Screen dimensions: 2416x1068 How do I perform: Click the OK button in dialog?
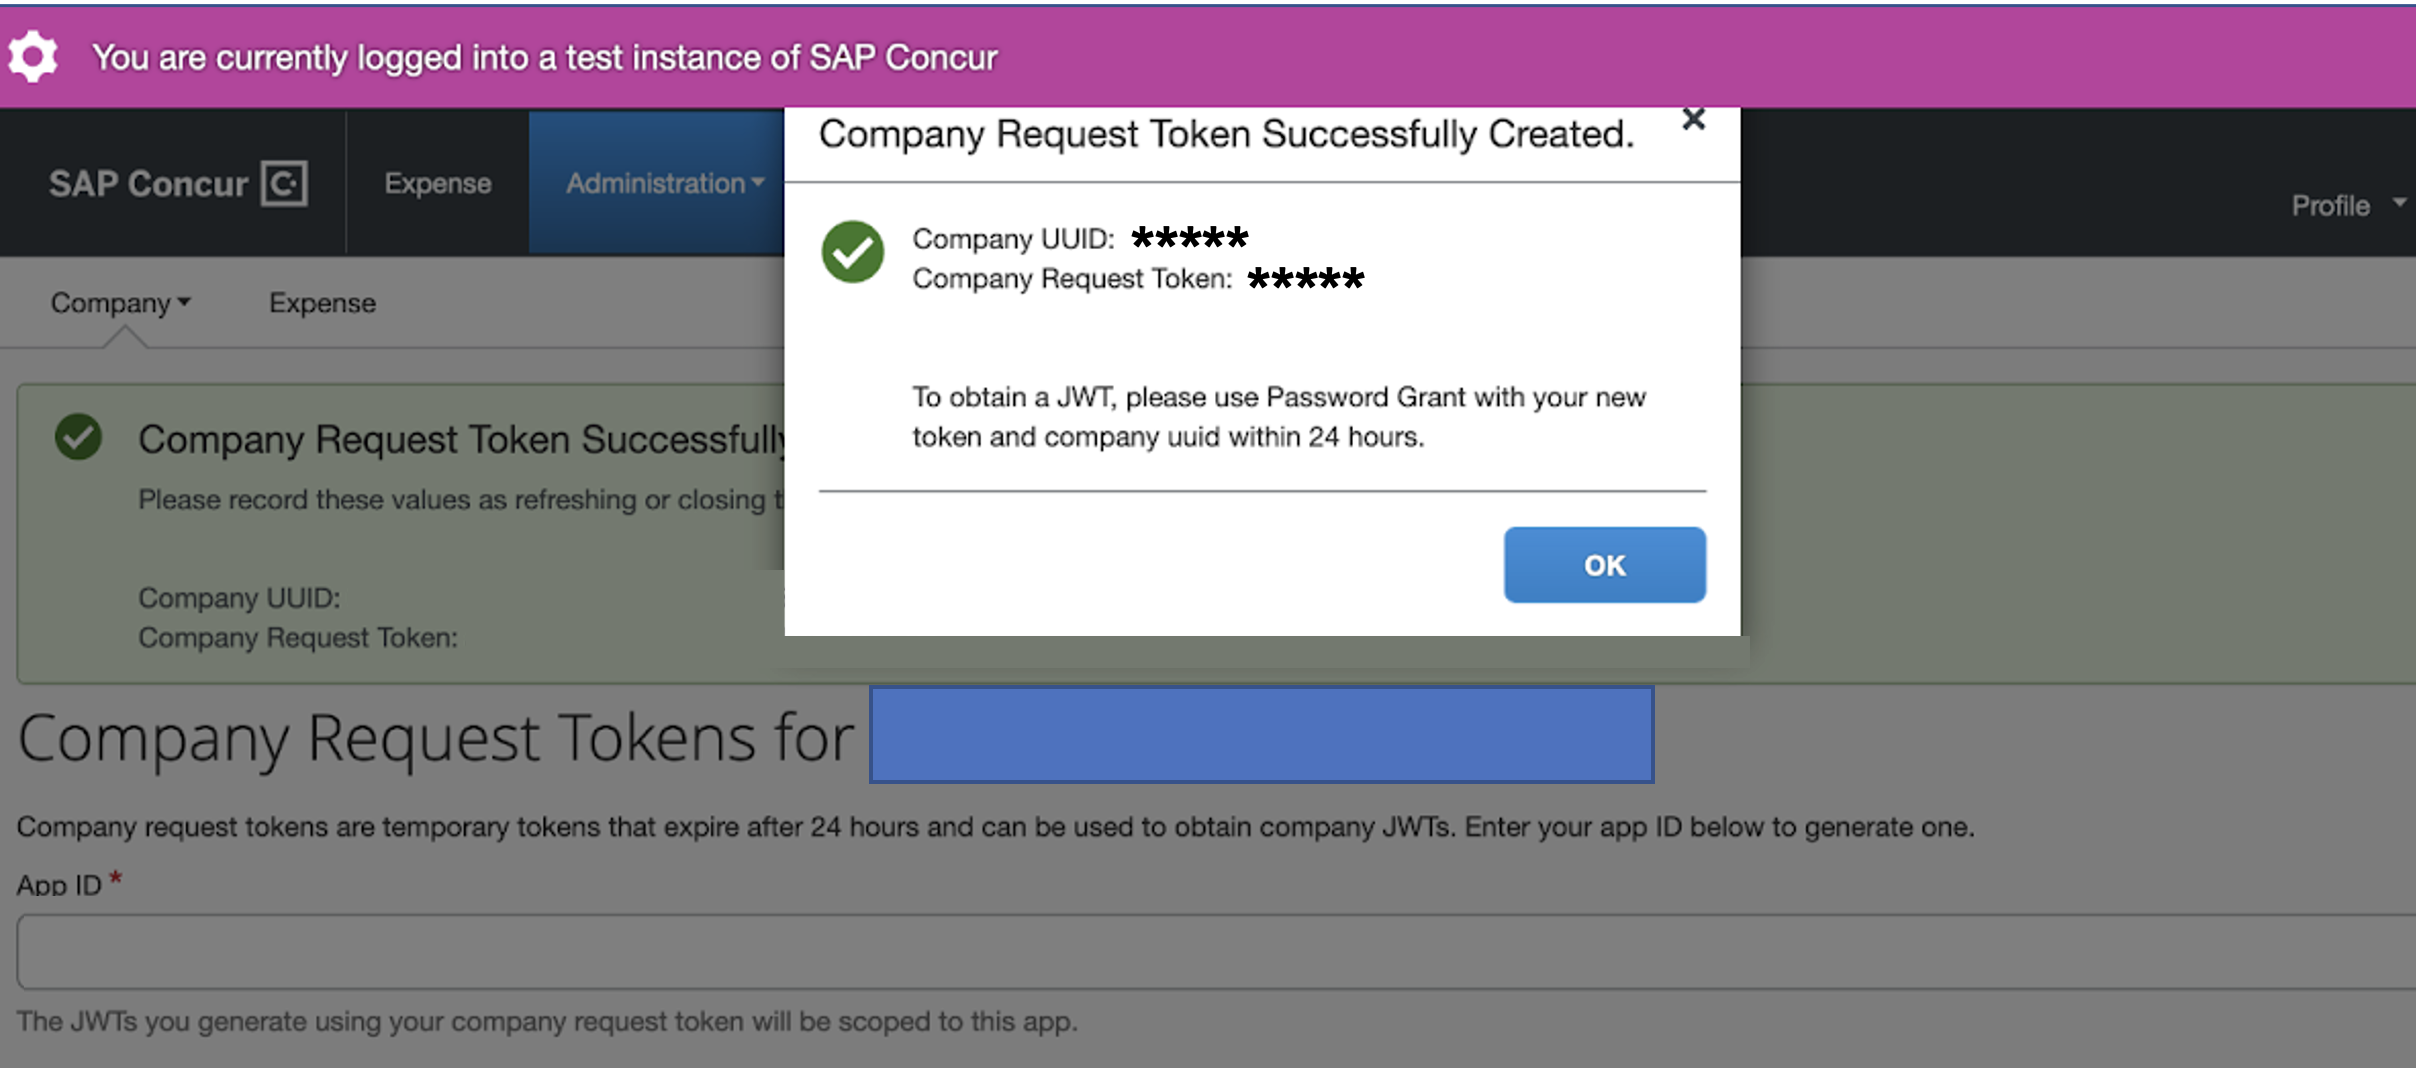1604,565
